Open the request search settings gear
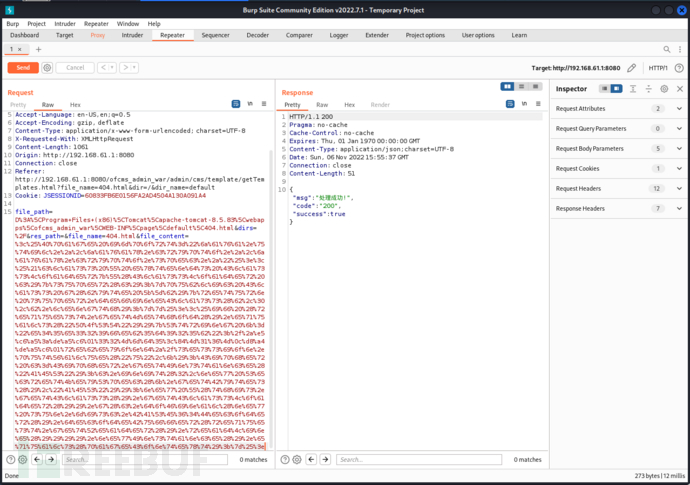 click(21, 460)
